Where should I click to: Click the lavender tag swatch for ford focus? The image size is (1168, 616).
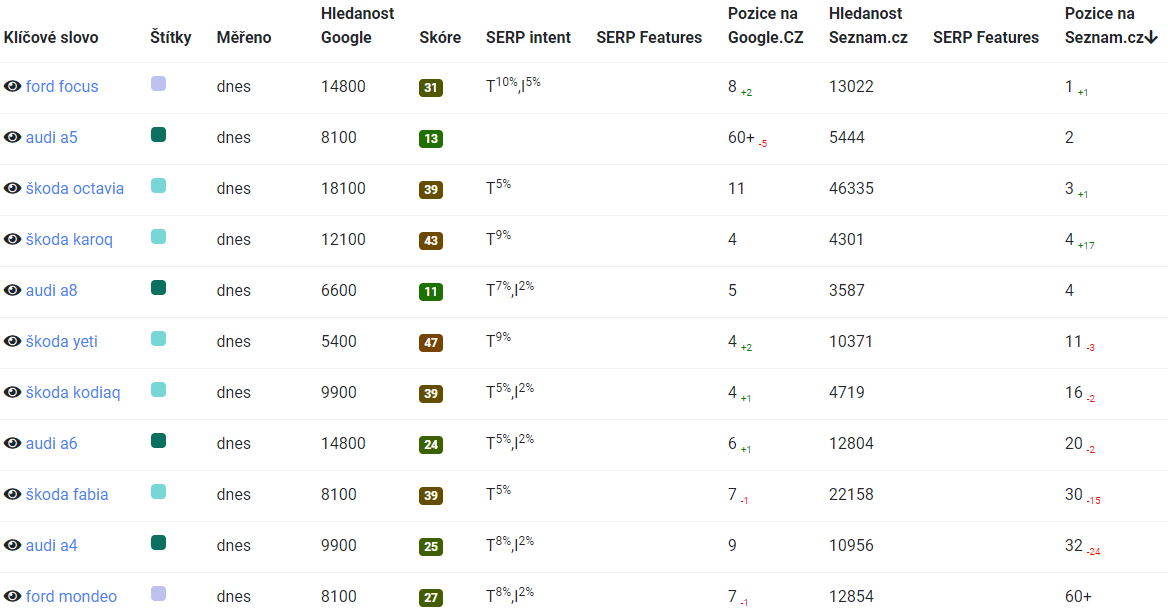point(159,83)
